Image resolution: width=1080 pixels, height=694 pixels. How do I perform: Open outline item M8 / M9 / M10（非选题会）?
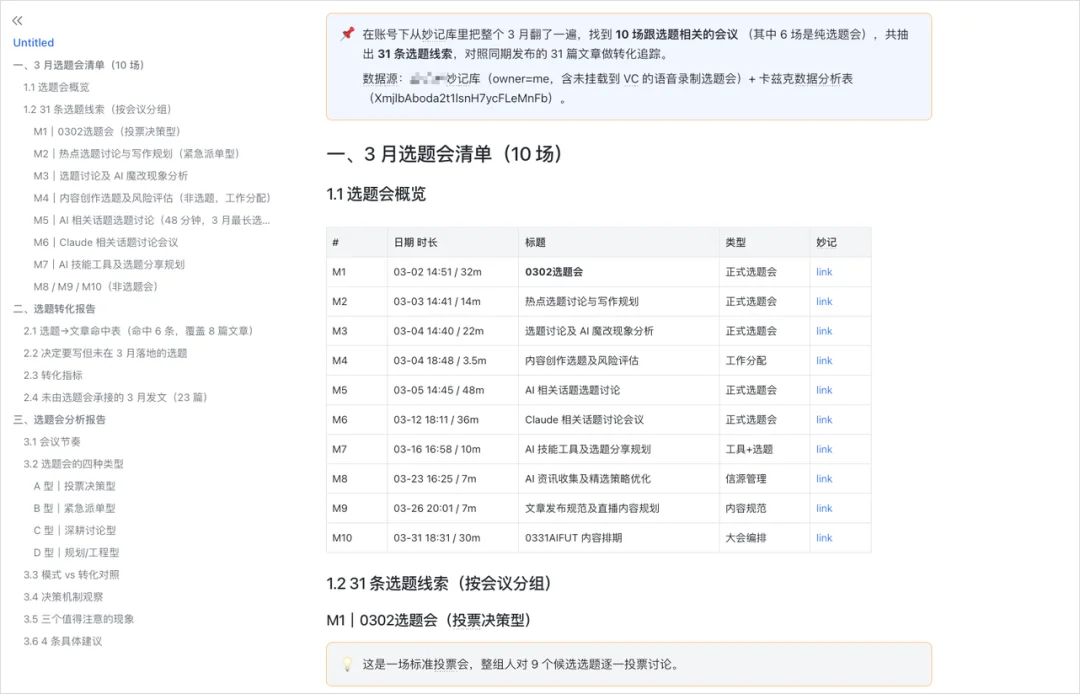[x=96, y=286]
